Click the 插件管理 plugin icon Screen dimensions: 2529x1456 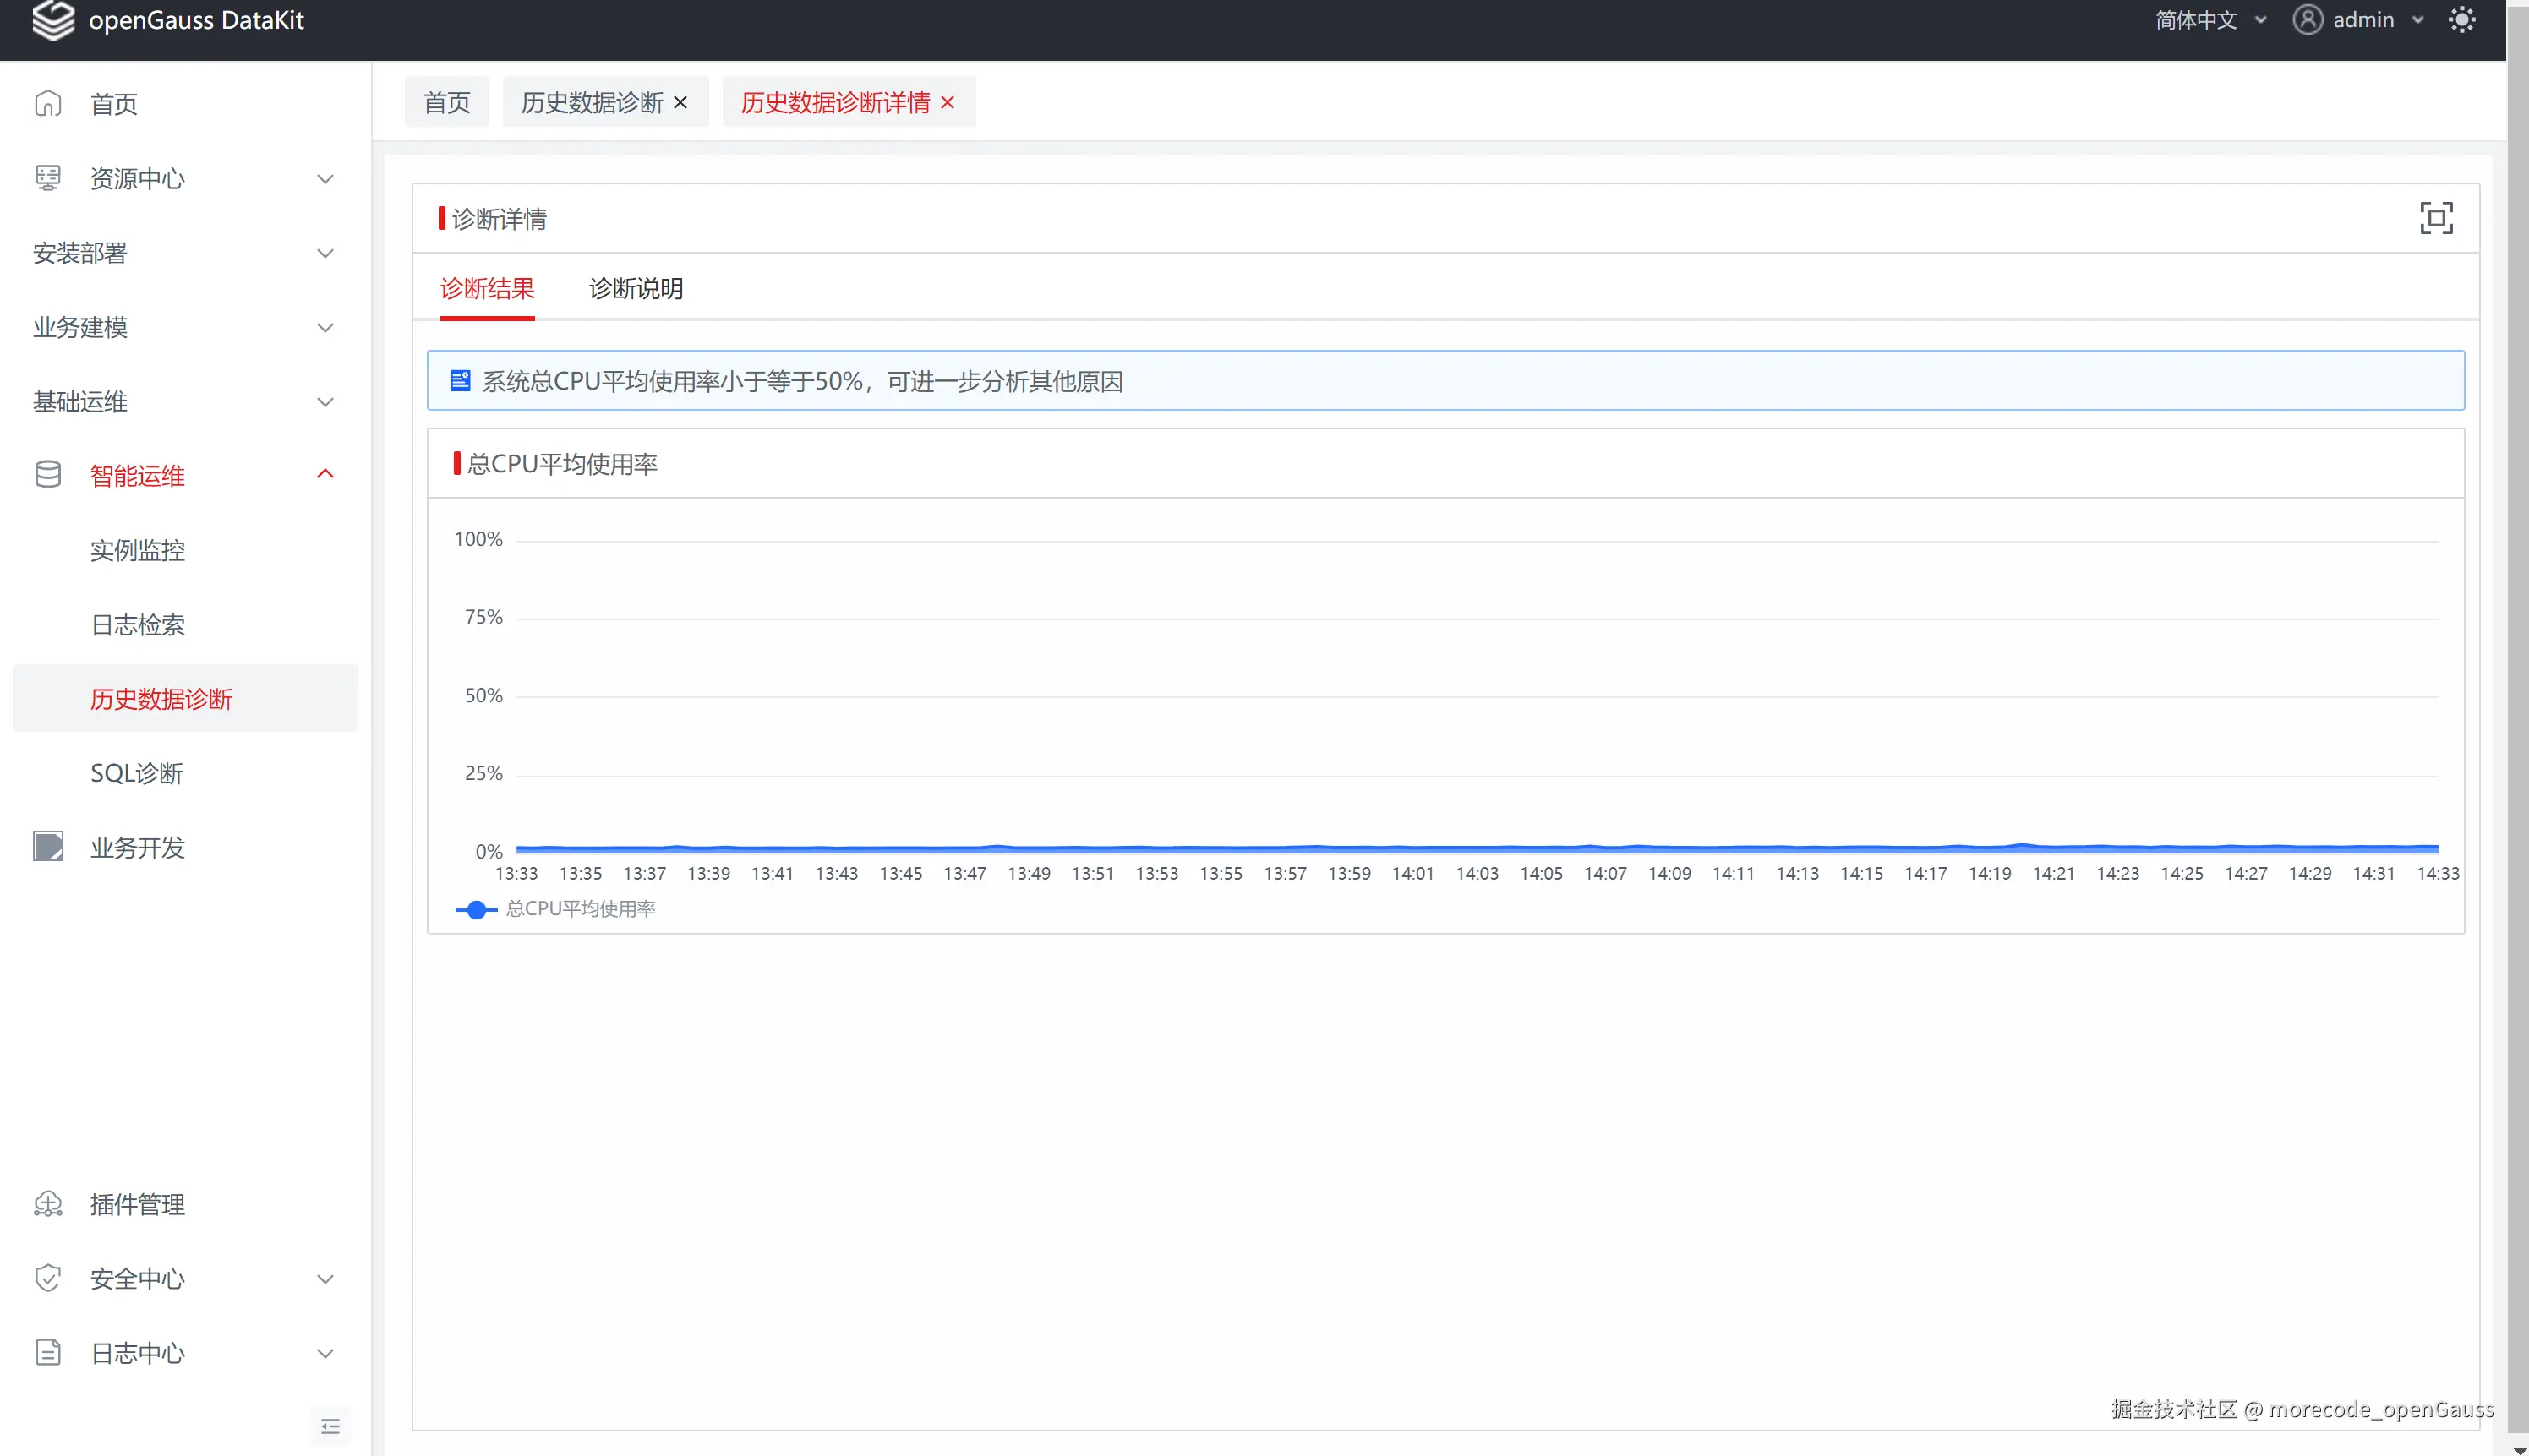[47, 1204]
